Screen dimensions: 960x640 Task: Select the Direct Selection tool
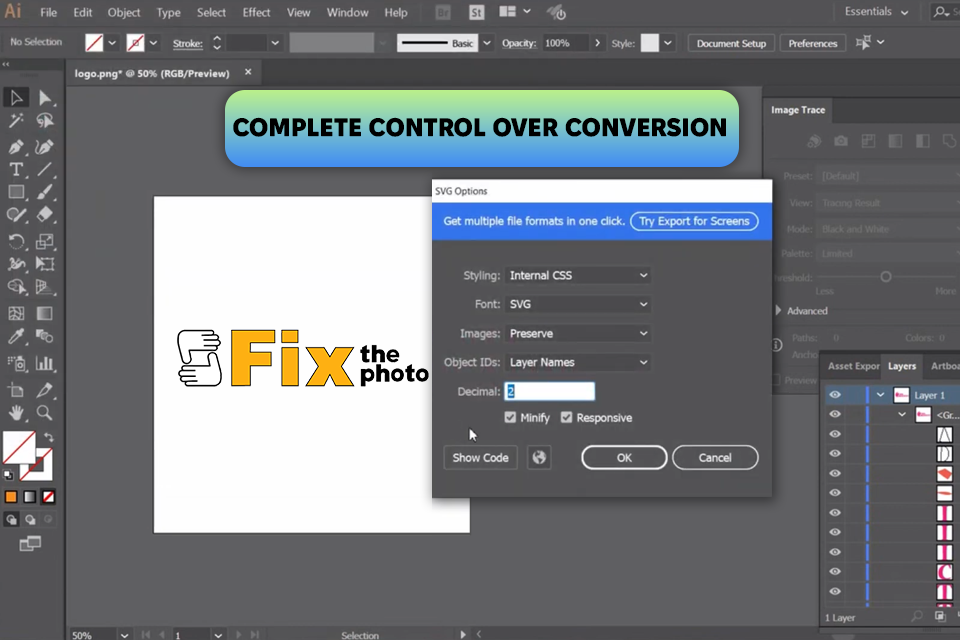[x=45, y=97]
